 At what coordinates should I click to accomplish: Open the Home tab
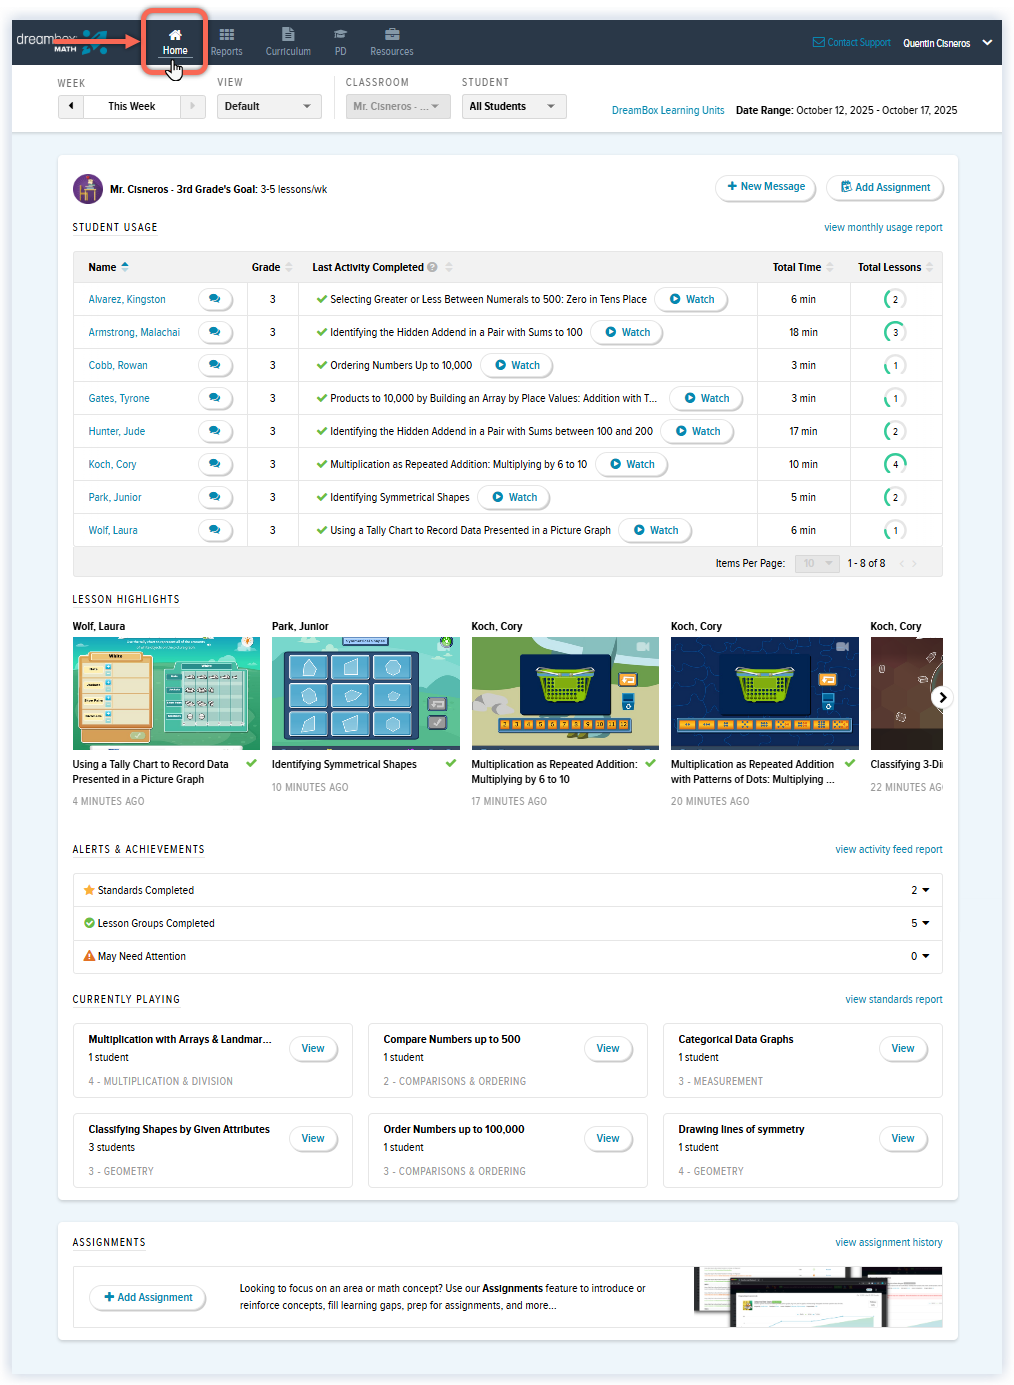click(175, 42)
